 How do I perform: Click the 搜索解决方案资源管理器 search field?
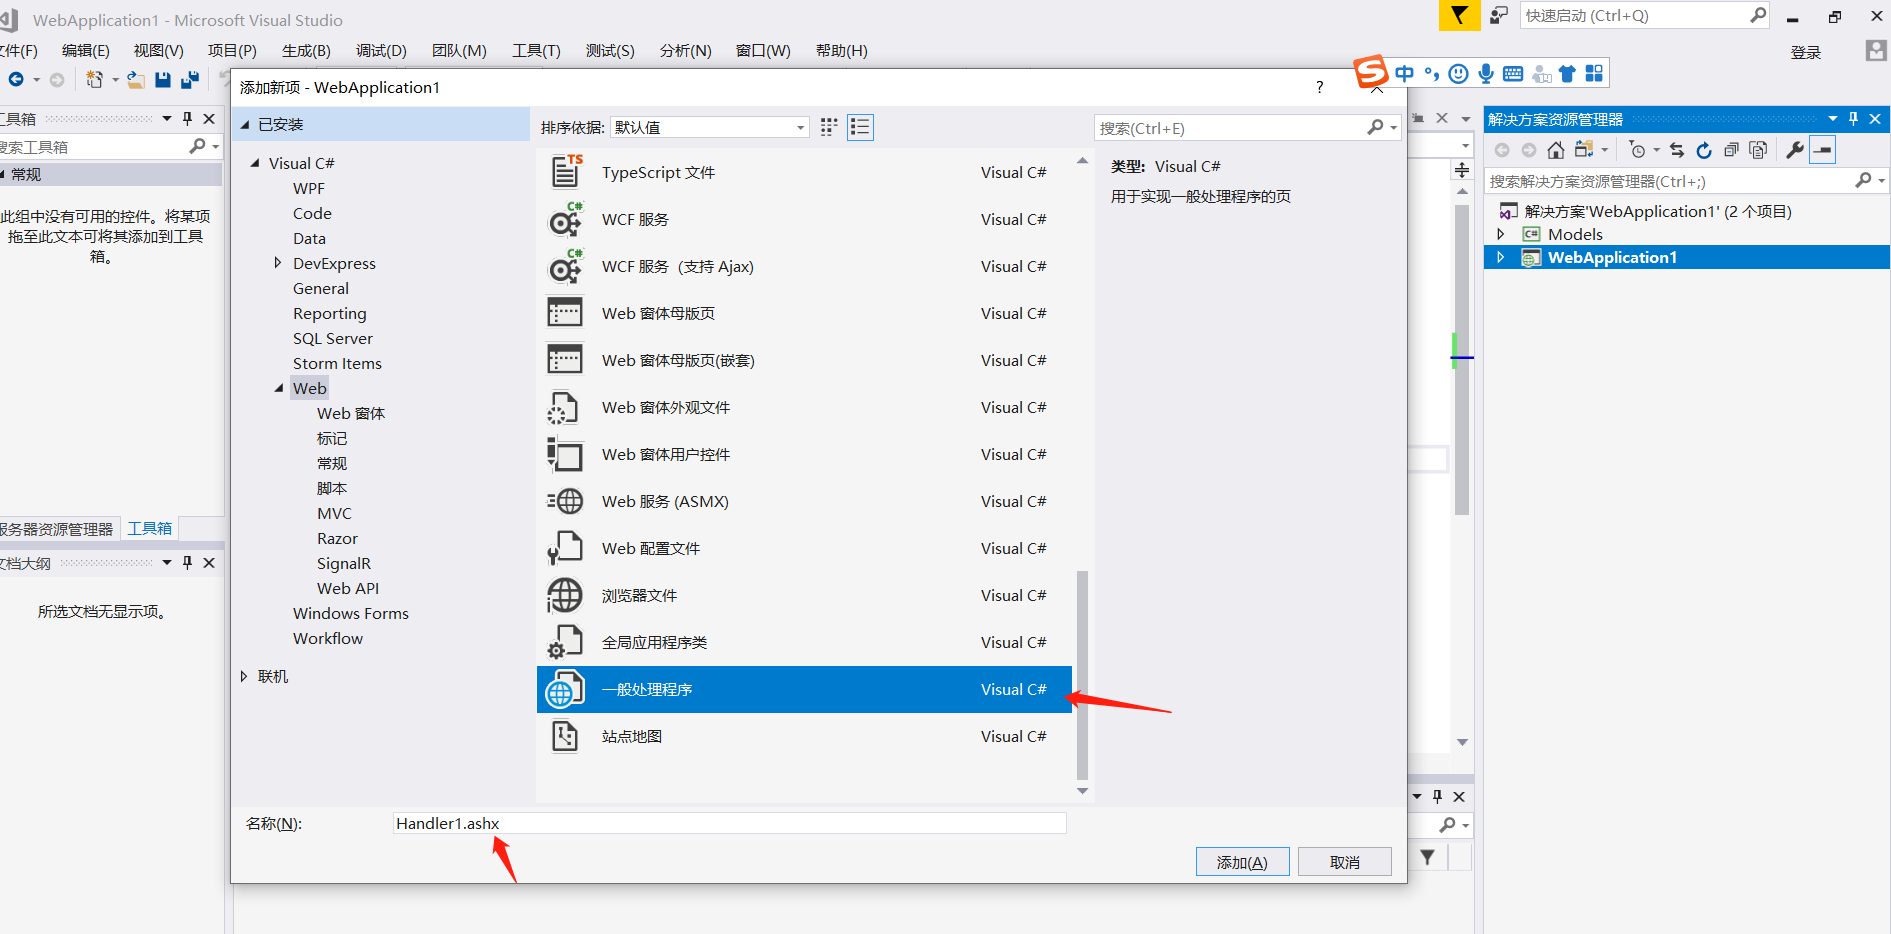[1670, 181]
